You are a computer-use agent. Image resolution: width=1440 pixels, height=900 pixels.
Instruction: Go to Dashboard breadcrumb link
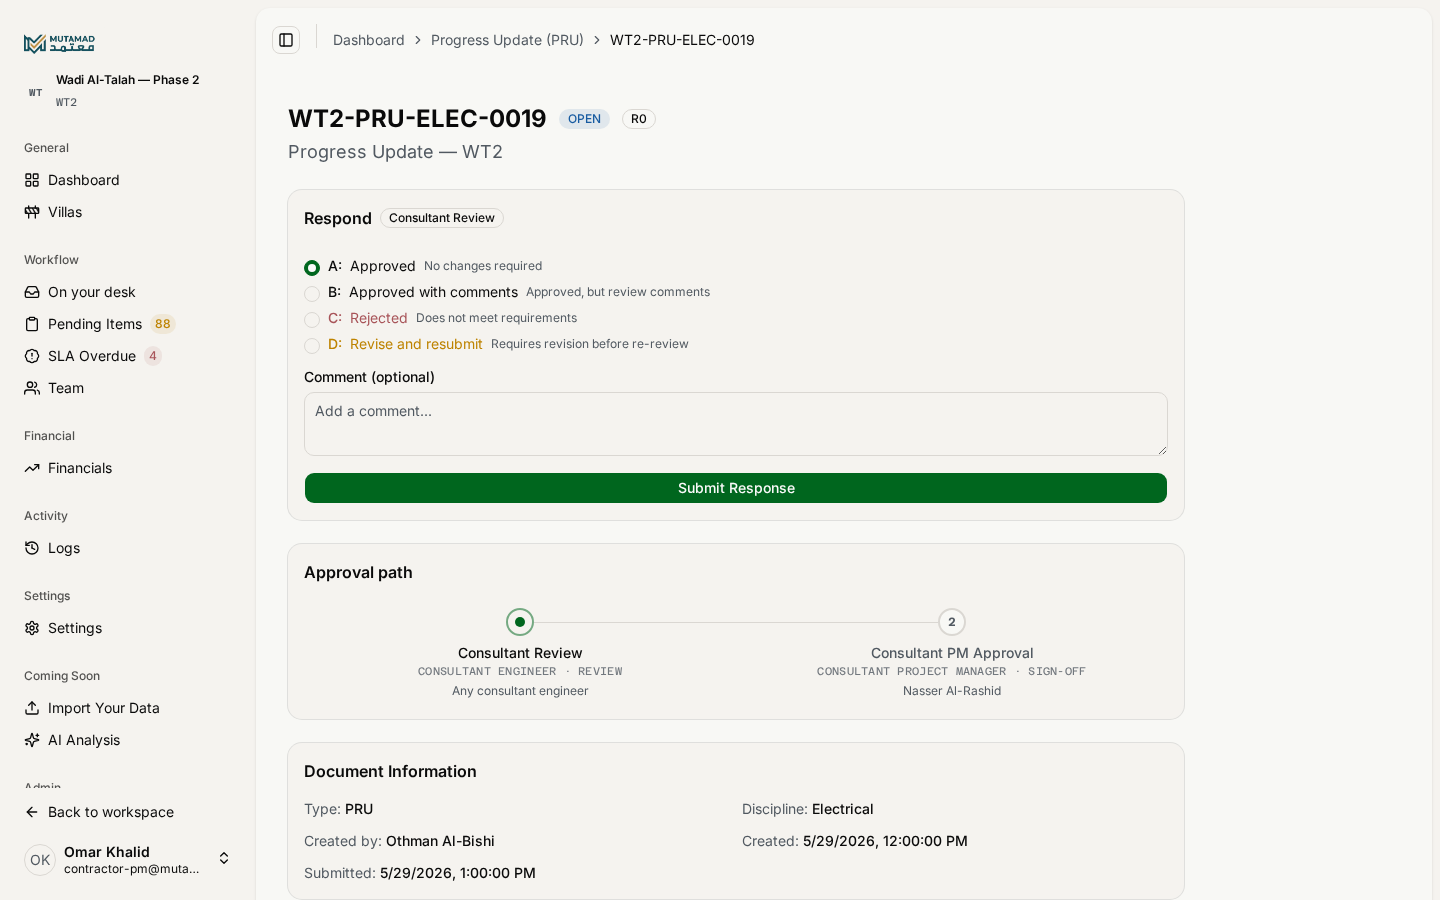pyautogui.click(x=369, y=40)
